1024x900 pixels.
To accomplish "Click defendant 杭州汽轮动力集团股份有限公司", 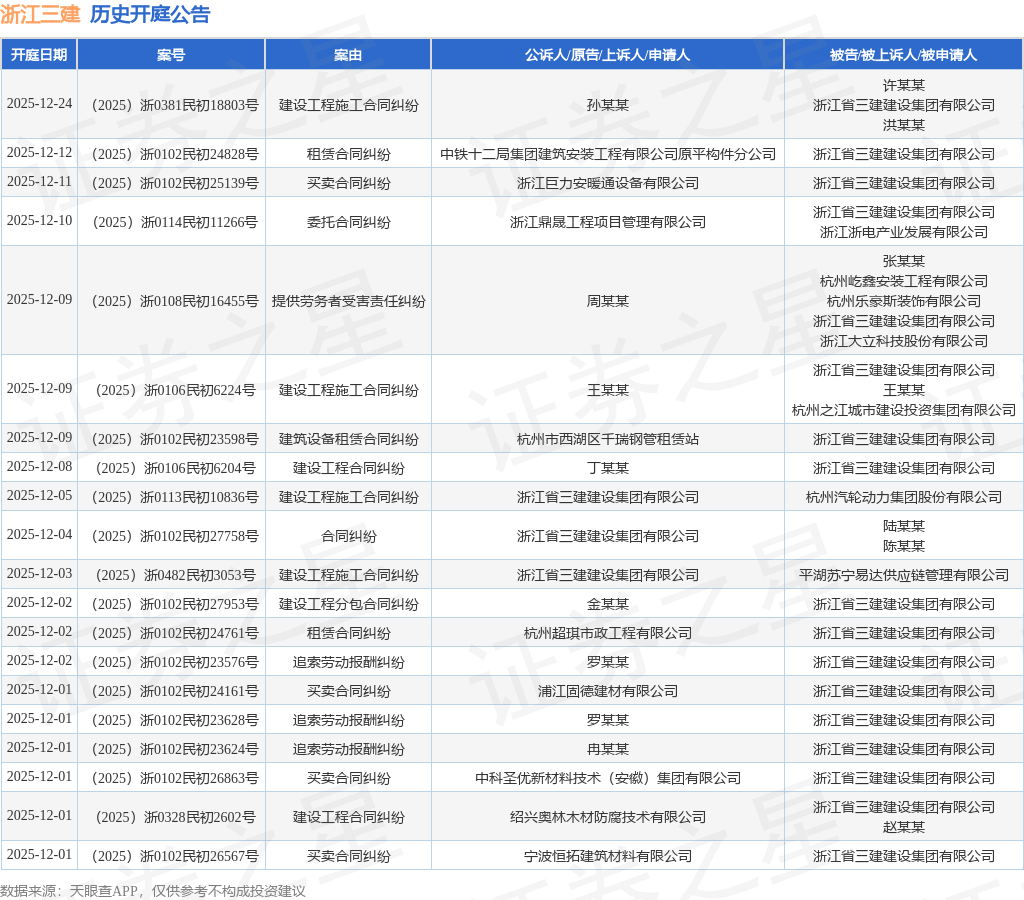I will 904,497.
